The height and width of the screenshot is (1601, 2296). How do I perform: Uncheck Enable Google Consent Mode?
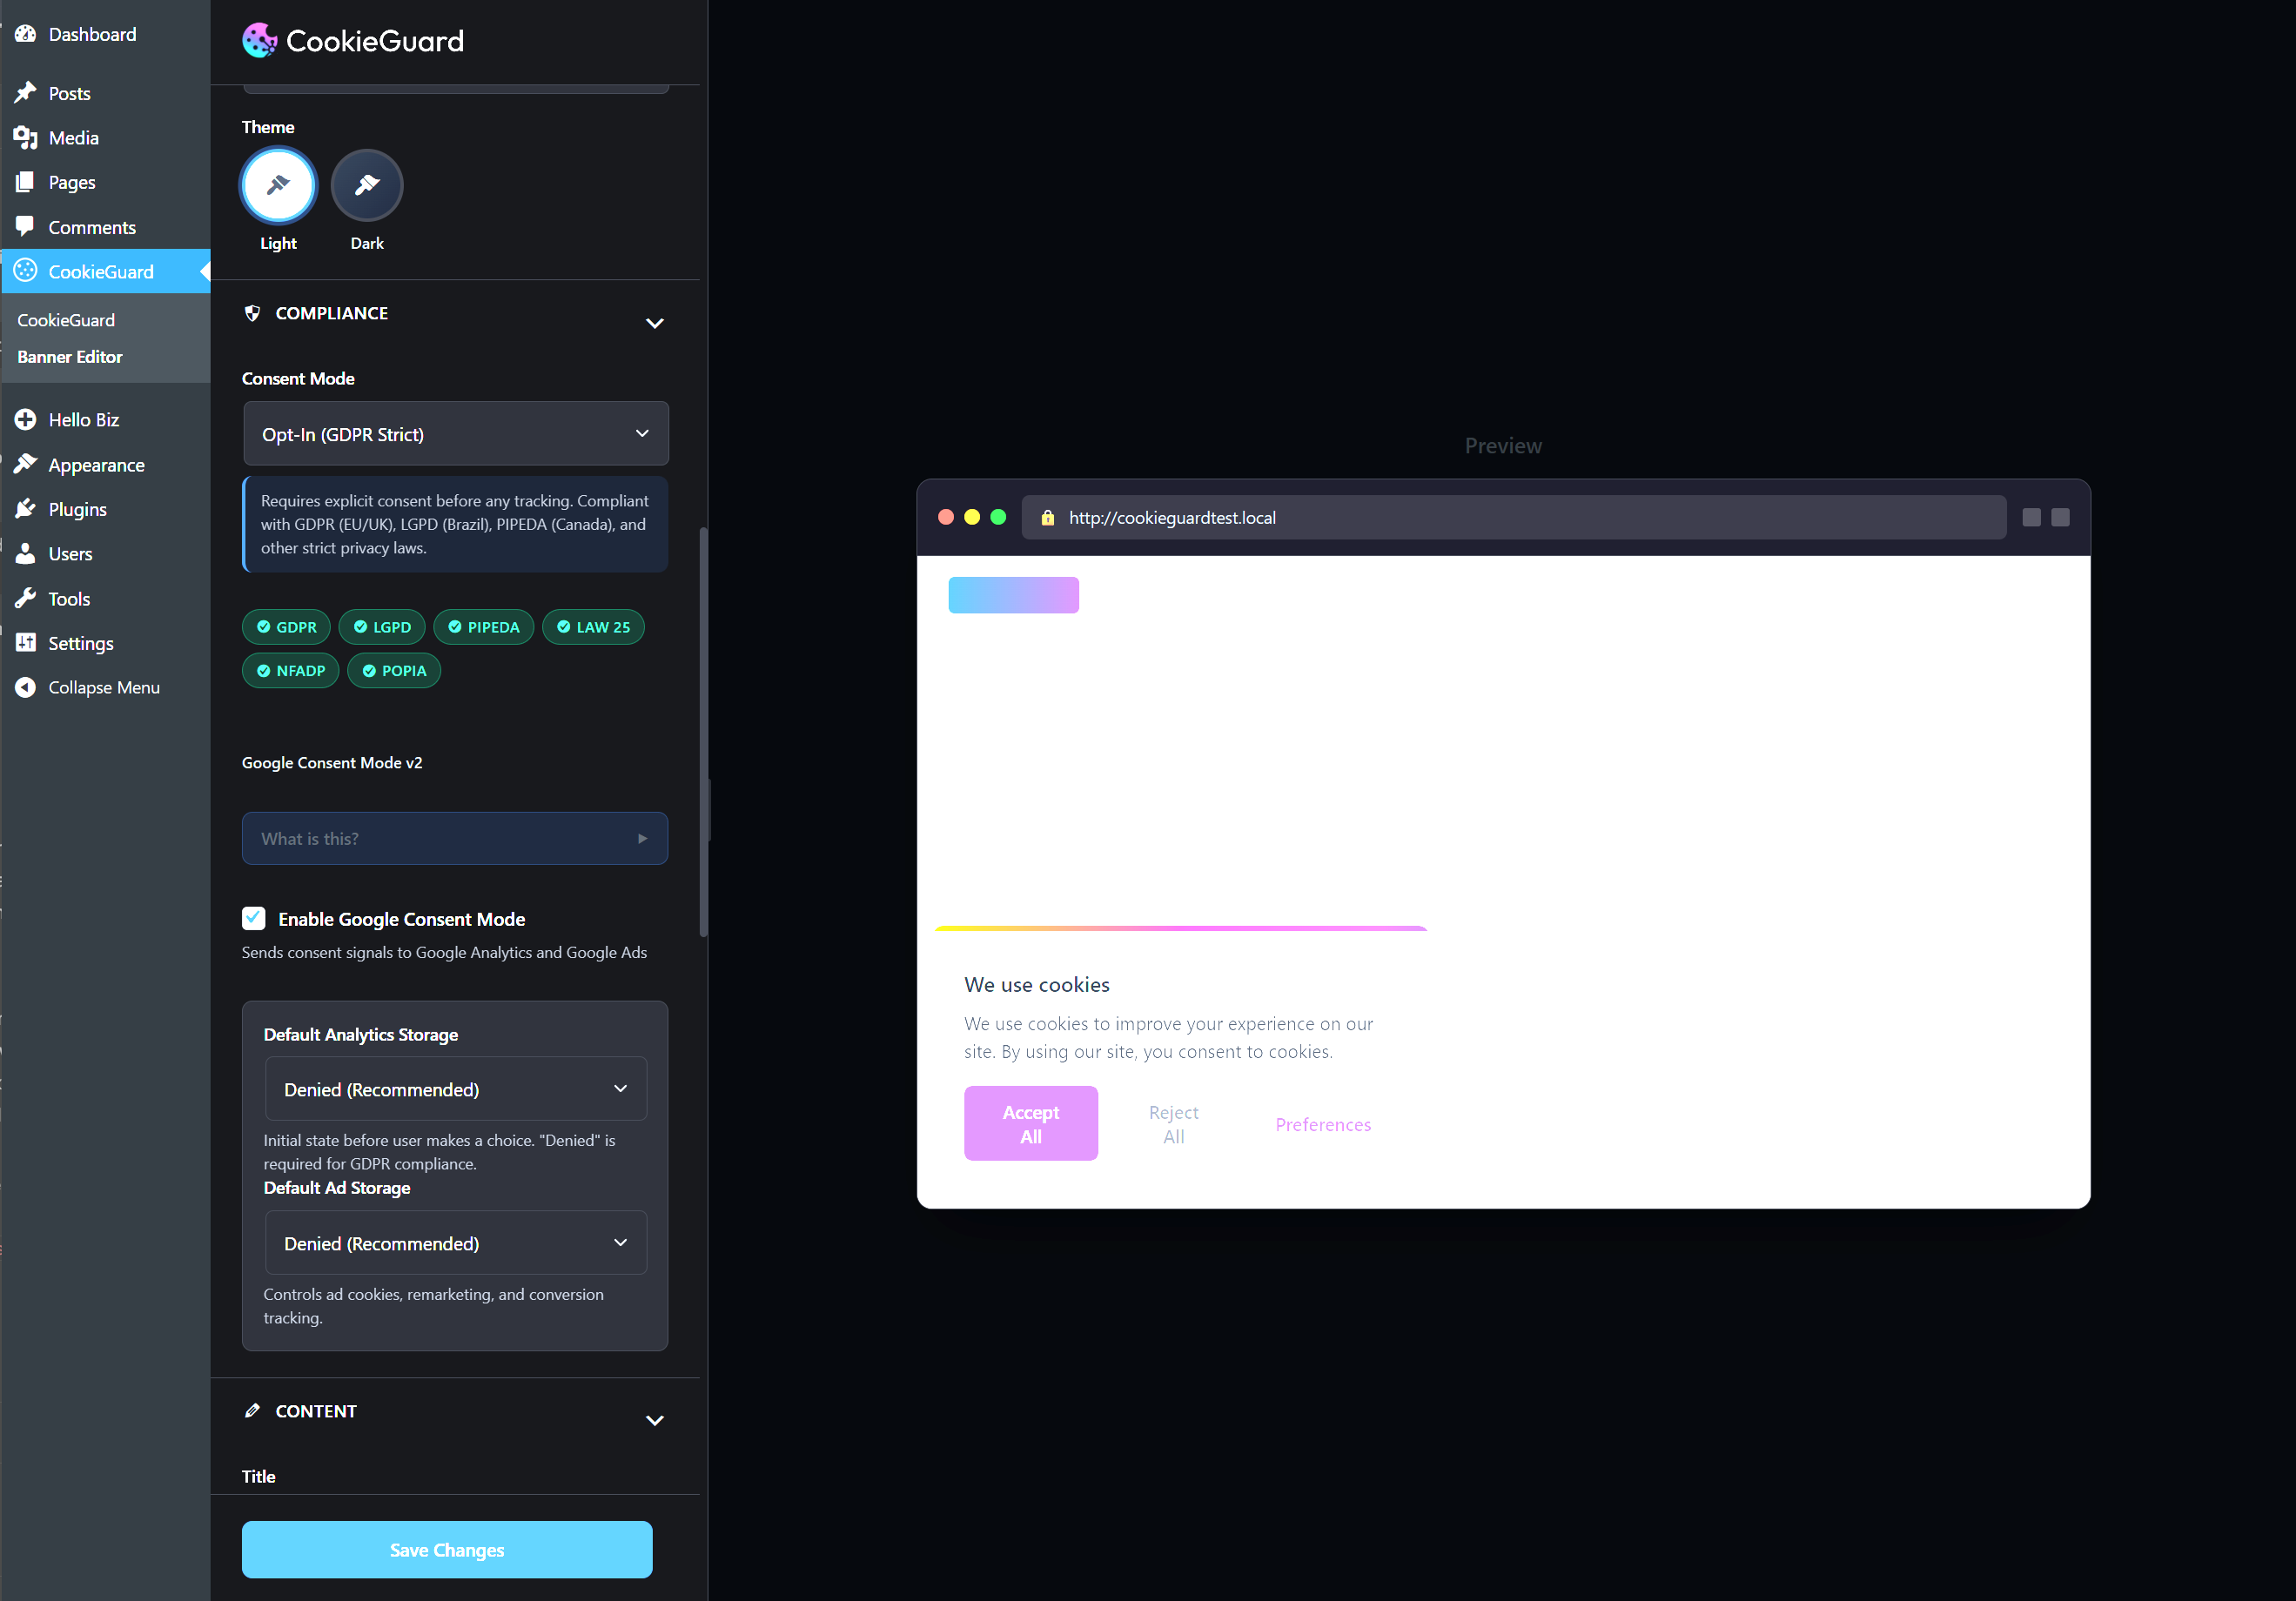(x=253, y=918)
